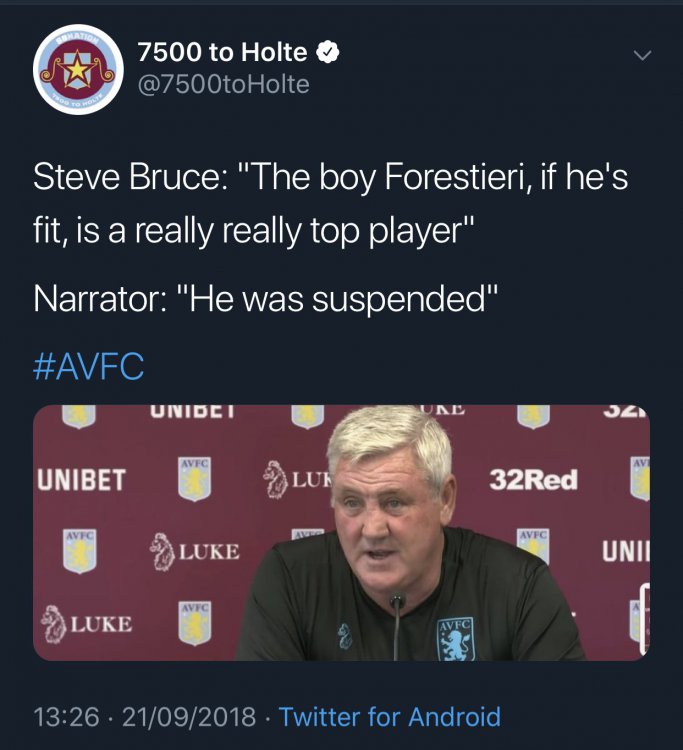Viewport: 683px width, 750px height.
Task: Open the 7500 to Holte profile avatar
Action: pos(77,70)
